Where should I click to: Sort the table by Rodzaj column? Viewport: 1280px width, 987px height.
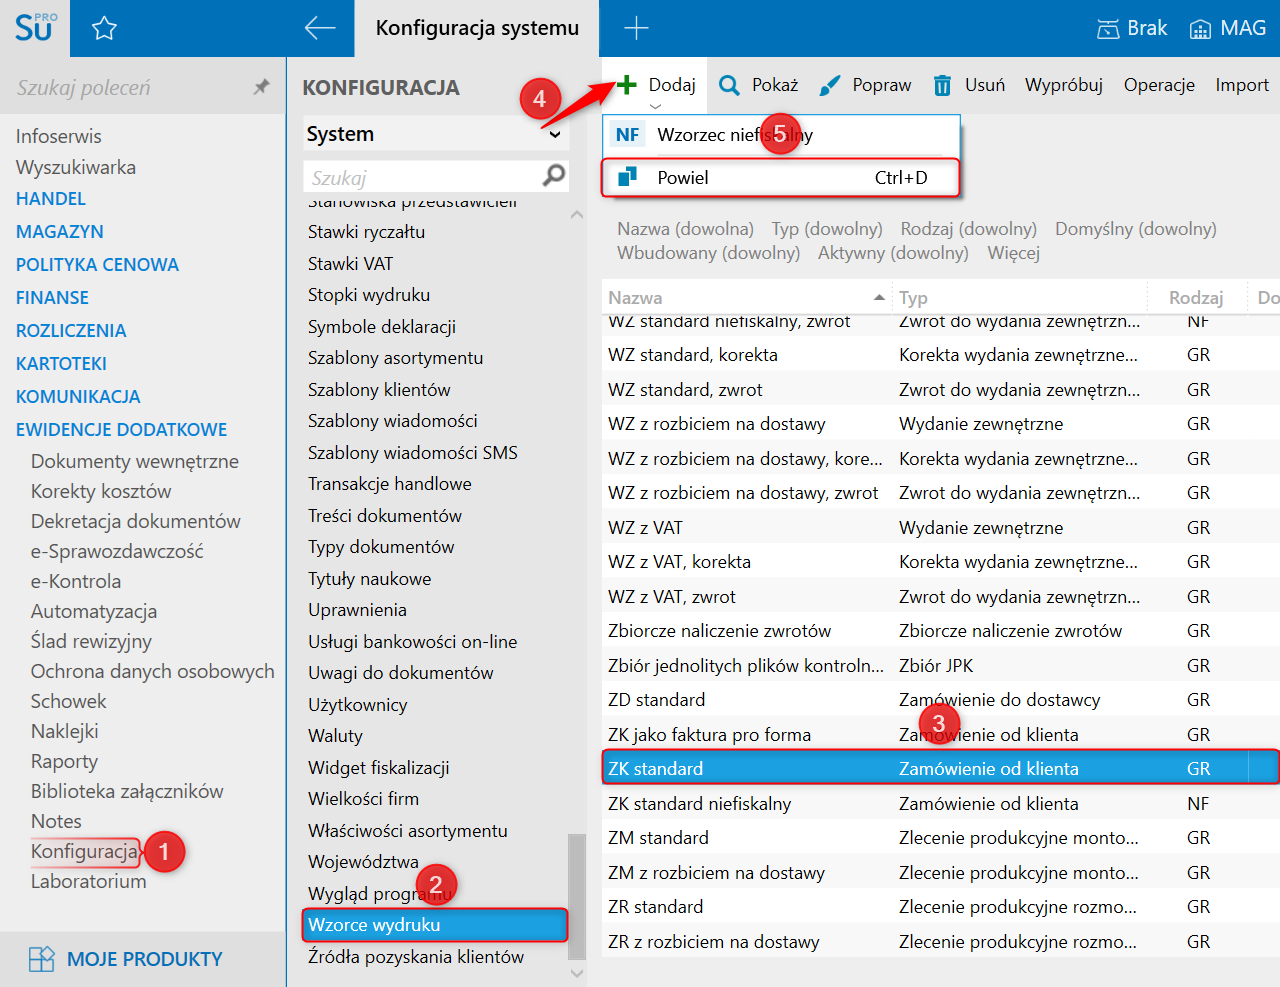pos(1196,298)
